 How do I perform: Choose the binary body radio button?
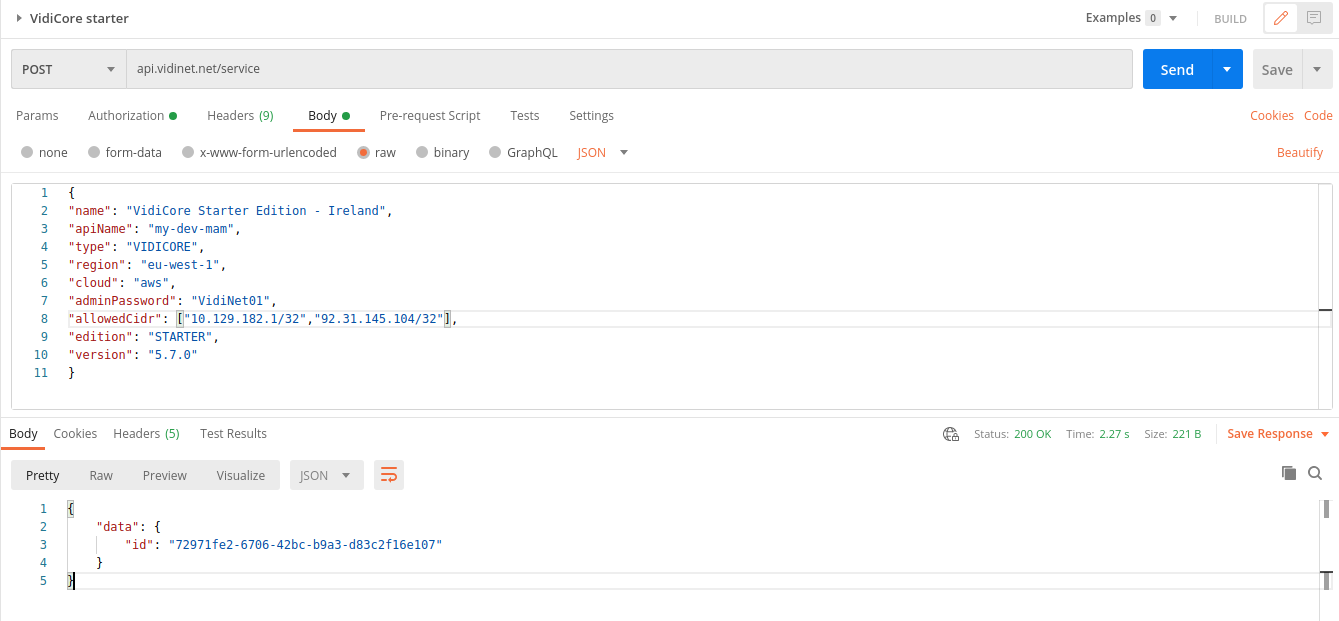(x=422, y=153)
